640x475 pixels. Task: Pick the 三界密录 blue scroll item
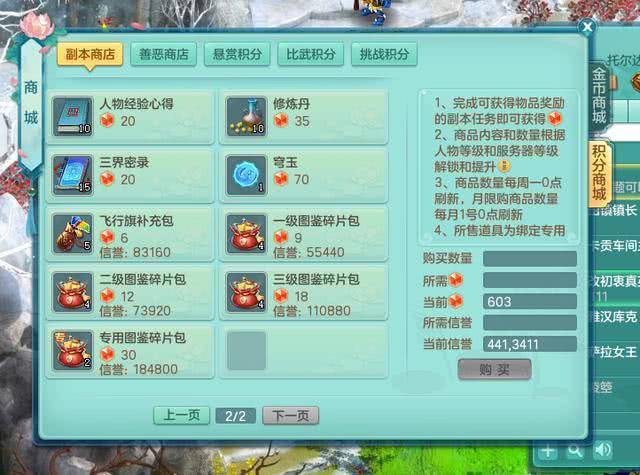[x=73, y=175]
